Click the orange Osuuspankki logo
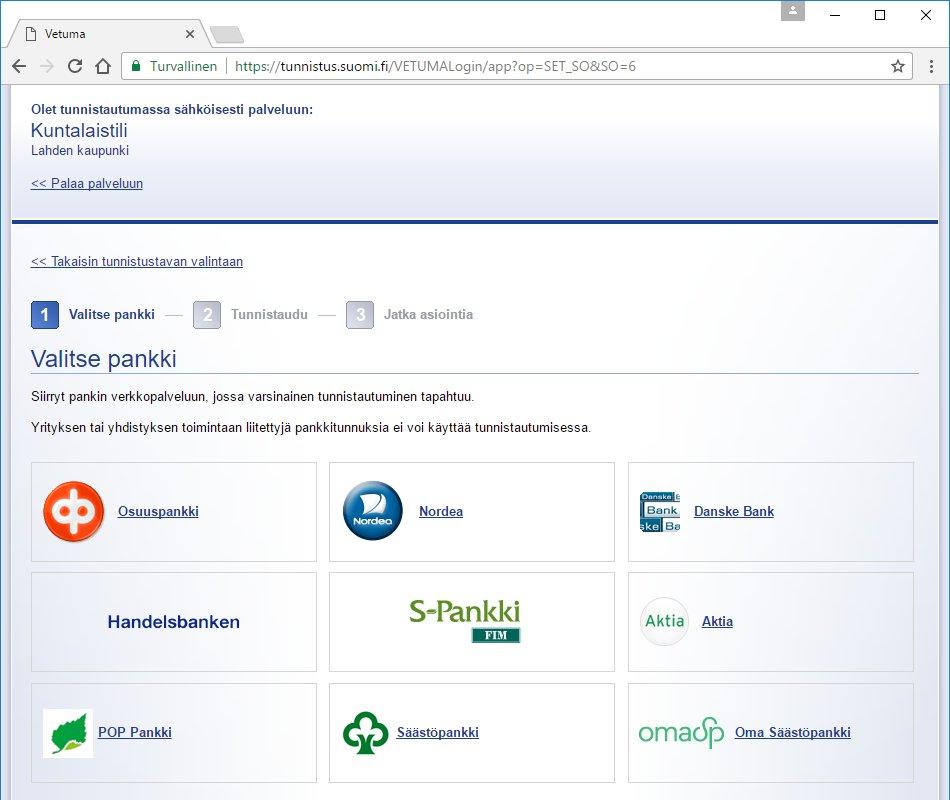The width and height of the screenshot is (950, 800). coord(73,512)
